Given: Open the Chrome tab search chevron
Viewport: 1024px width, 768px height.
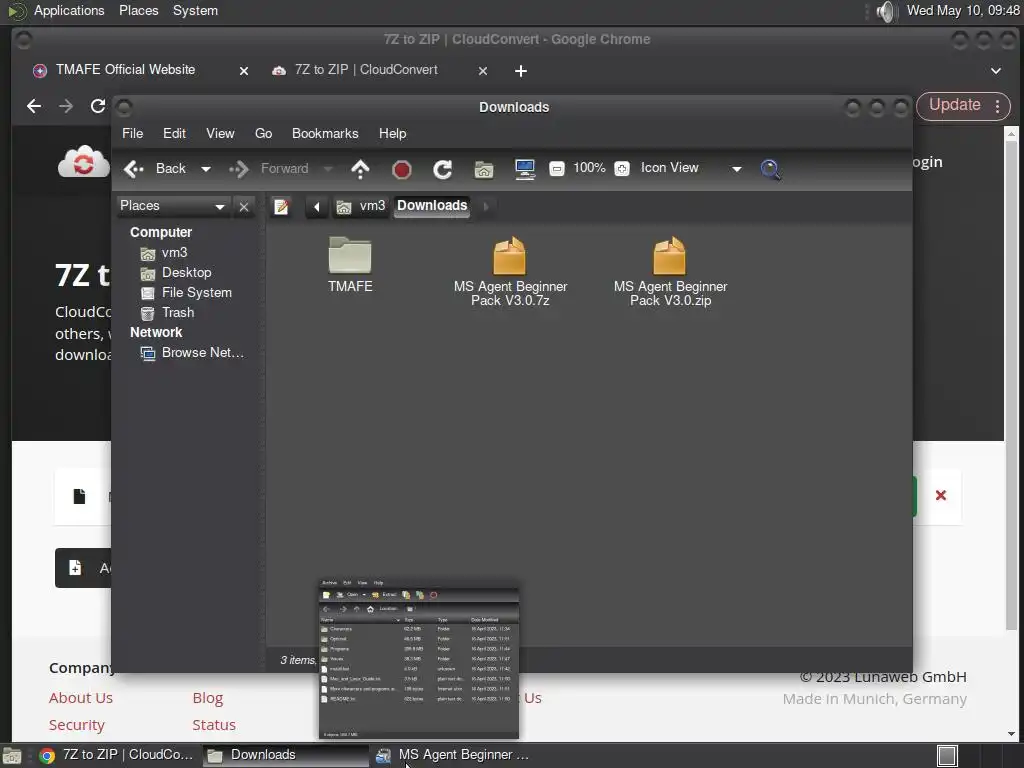Looking at the screenshot, I should click(996, 71).
